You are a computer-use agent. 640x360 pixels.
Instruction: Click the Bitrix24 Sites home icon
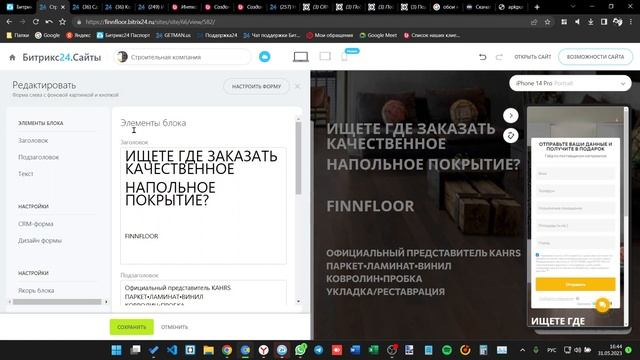pos(12,58)
